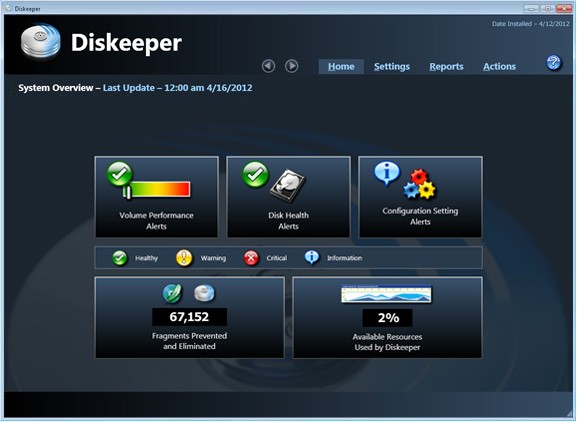Image resolution: width=577 pixels, height=422 pixels.
Task: Maximize the Diskeeper window
Action: 547,8
